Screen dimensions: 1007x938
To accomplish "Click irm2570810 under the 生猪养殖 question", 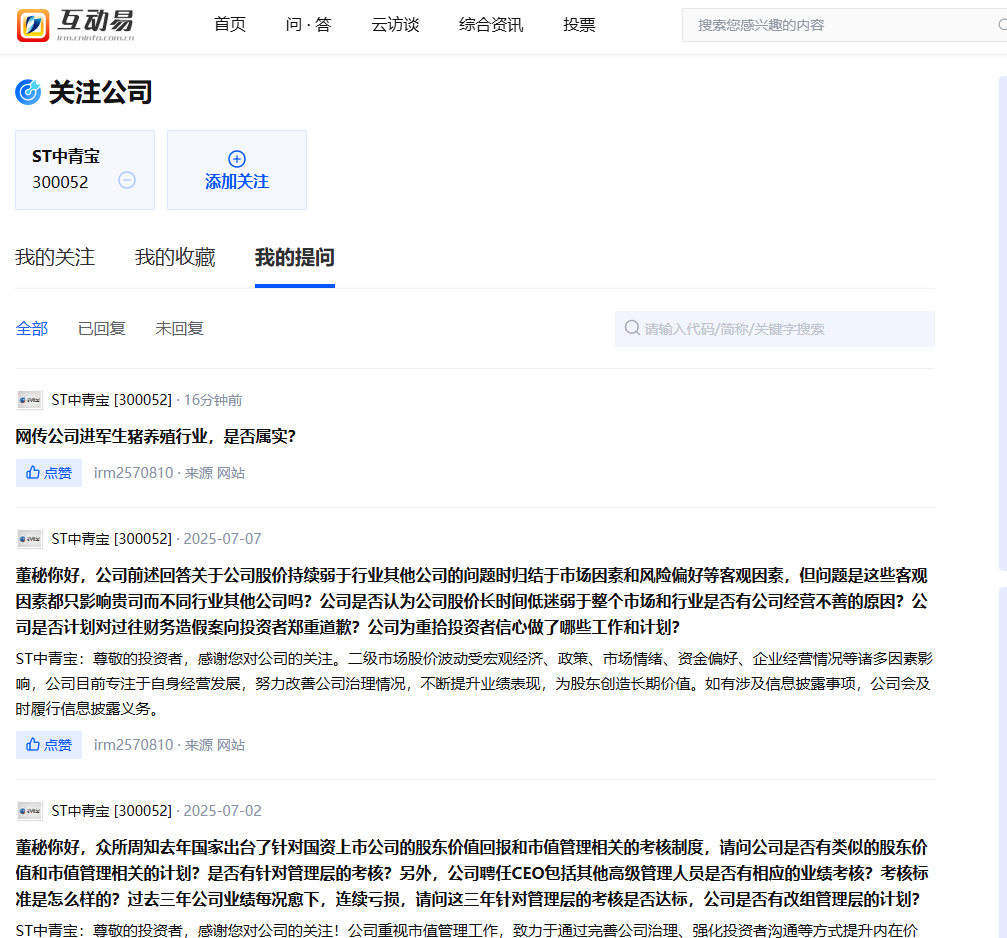I will (134, 473).
